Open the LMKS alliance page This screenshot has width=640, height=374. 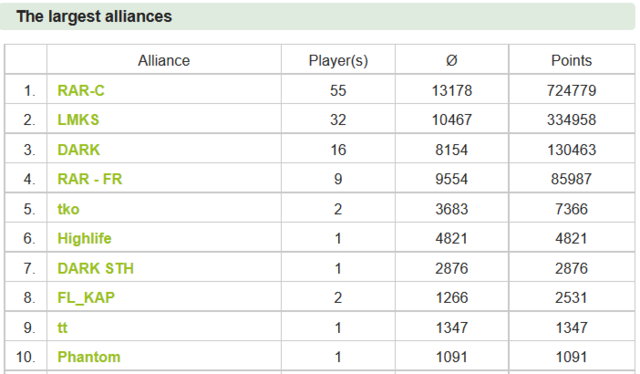point(78,120)
